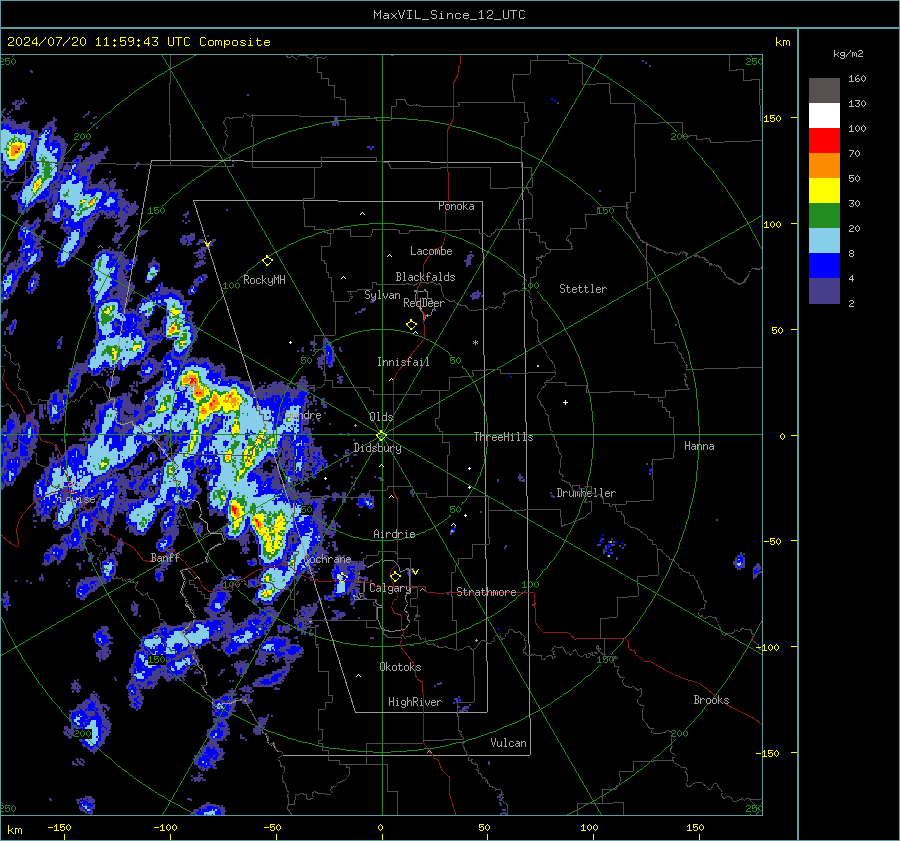Click the Innisfail city label
900x841 pixels.
point(403,362)
